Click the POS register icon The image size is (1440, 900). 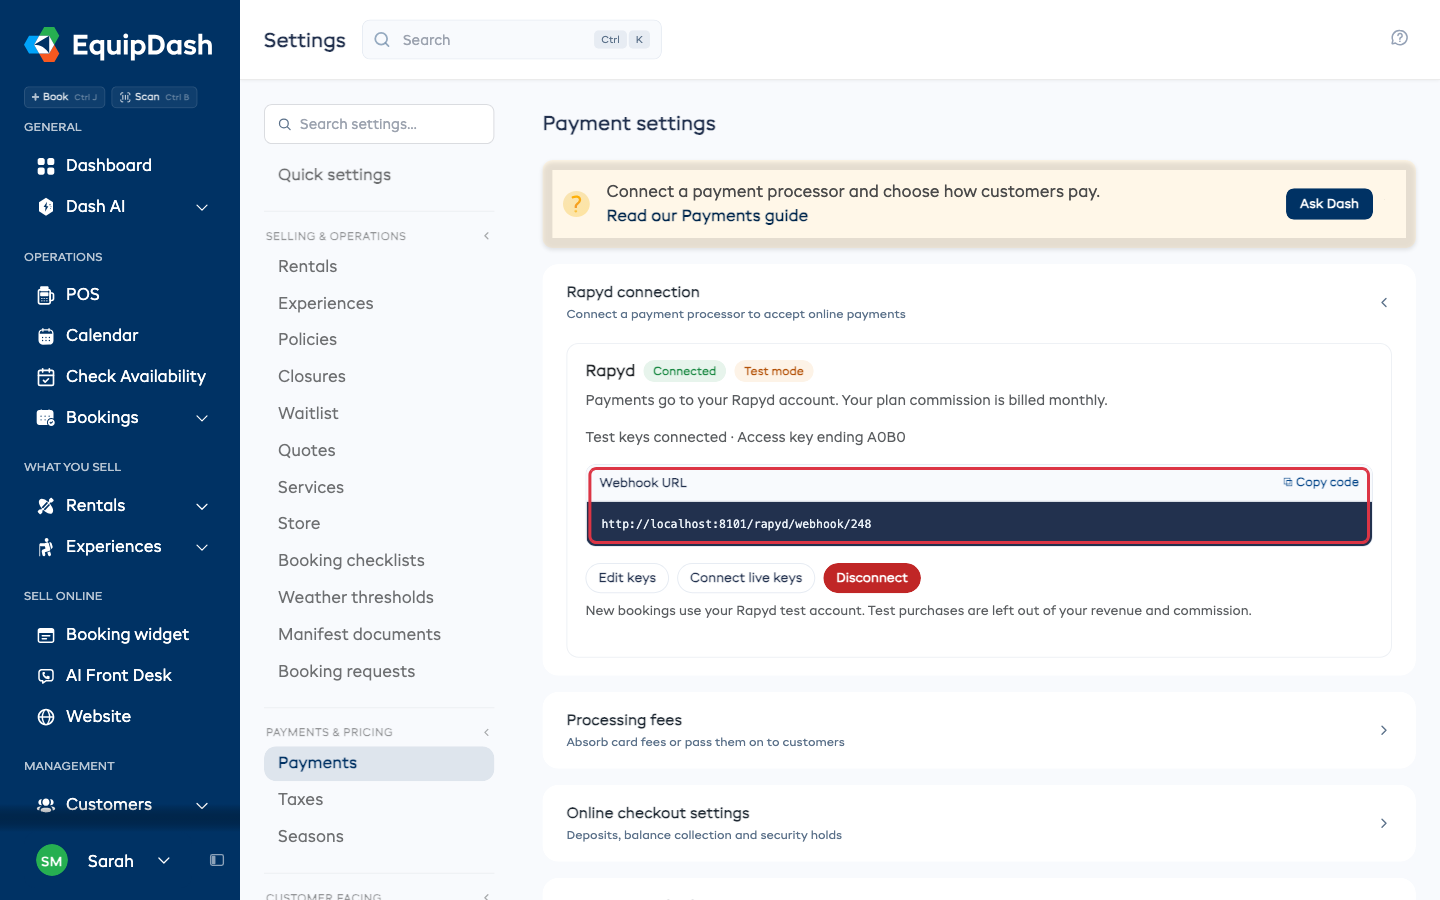click(x=46, y=295)
